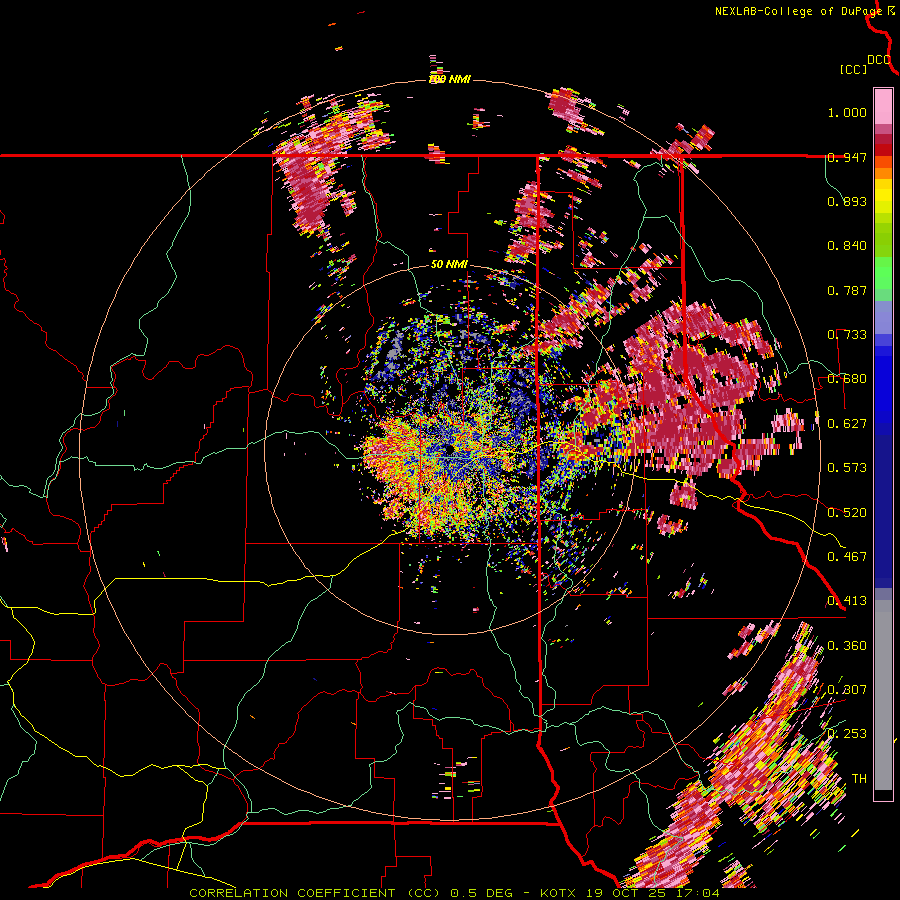Click the 17:04 timestamp

tap(698, 893)
